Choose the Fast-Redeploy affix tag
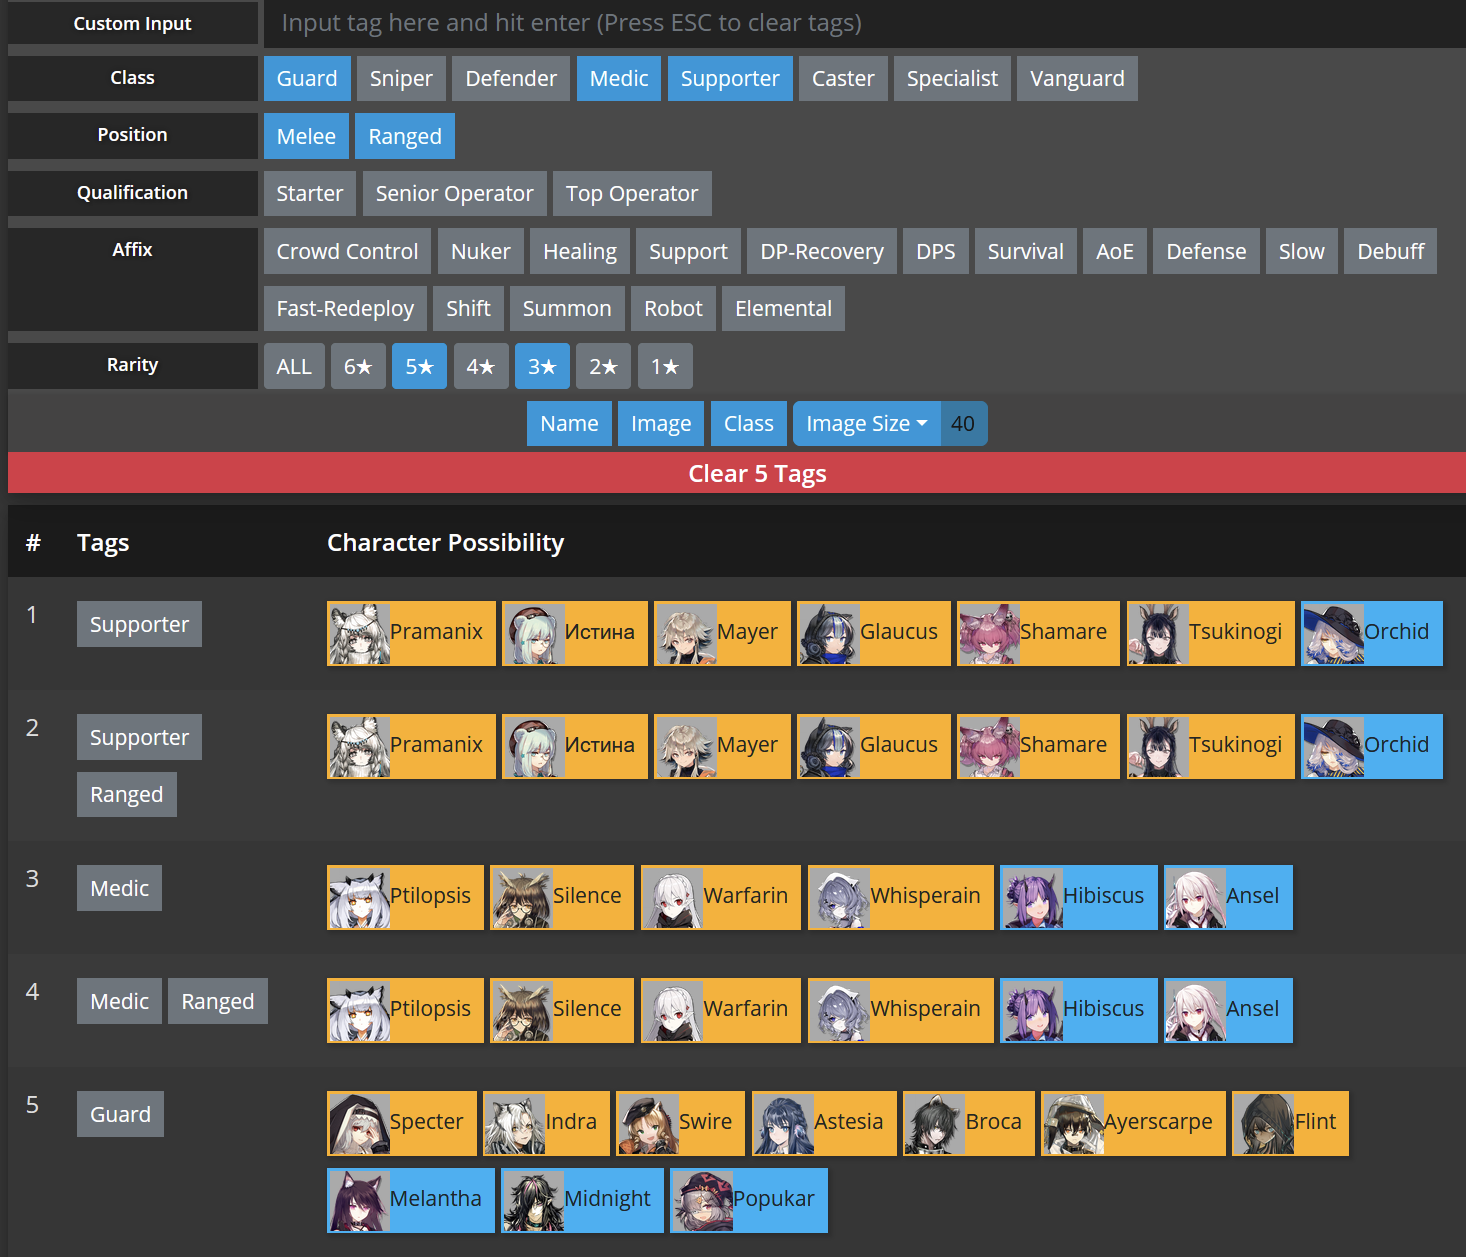Image resolution: width=1466 pixels, height=1257 pixels. coord(345,309)
